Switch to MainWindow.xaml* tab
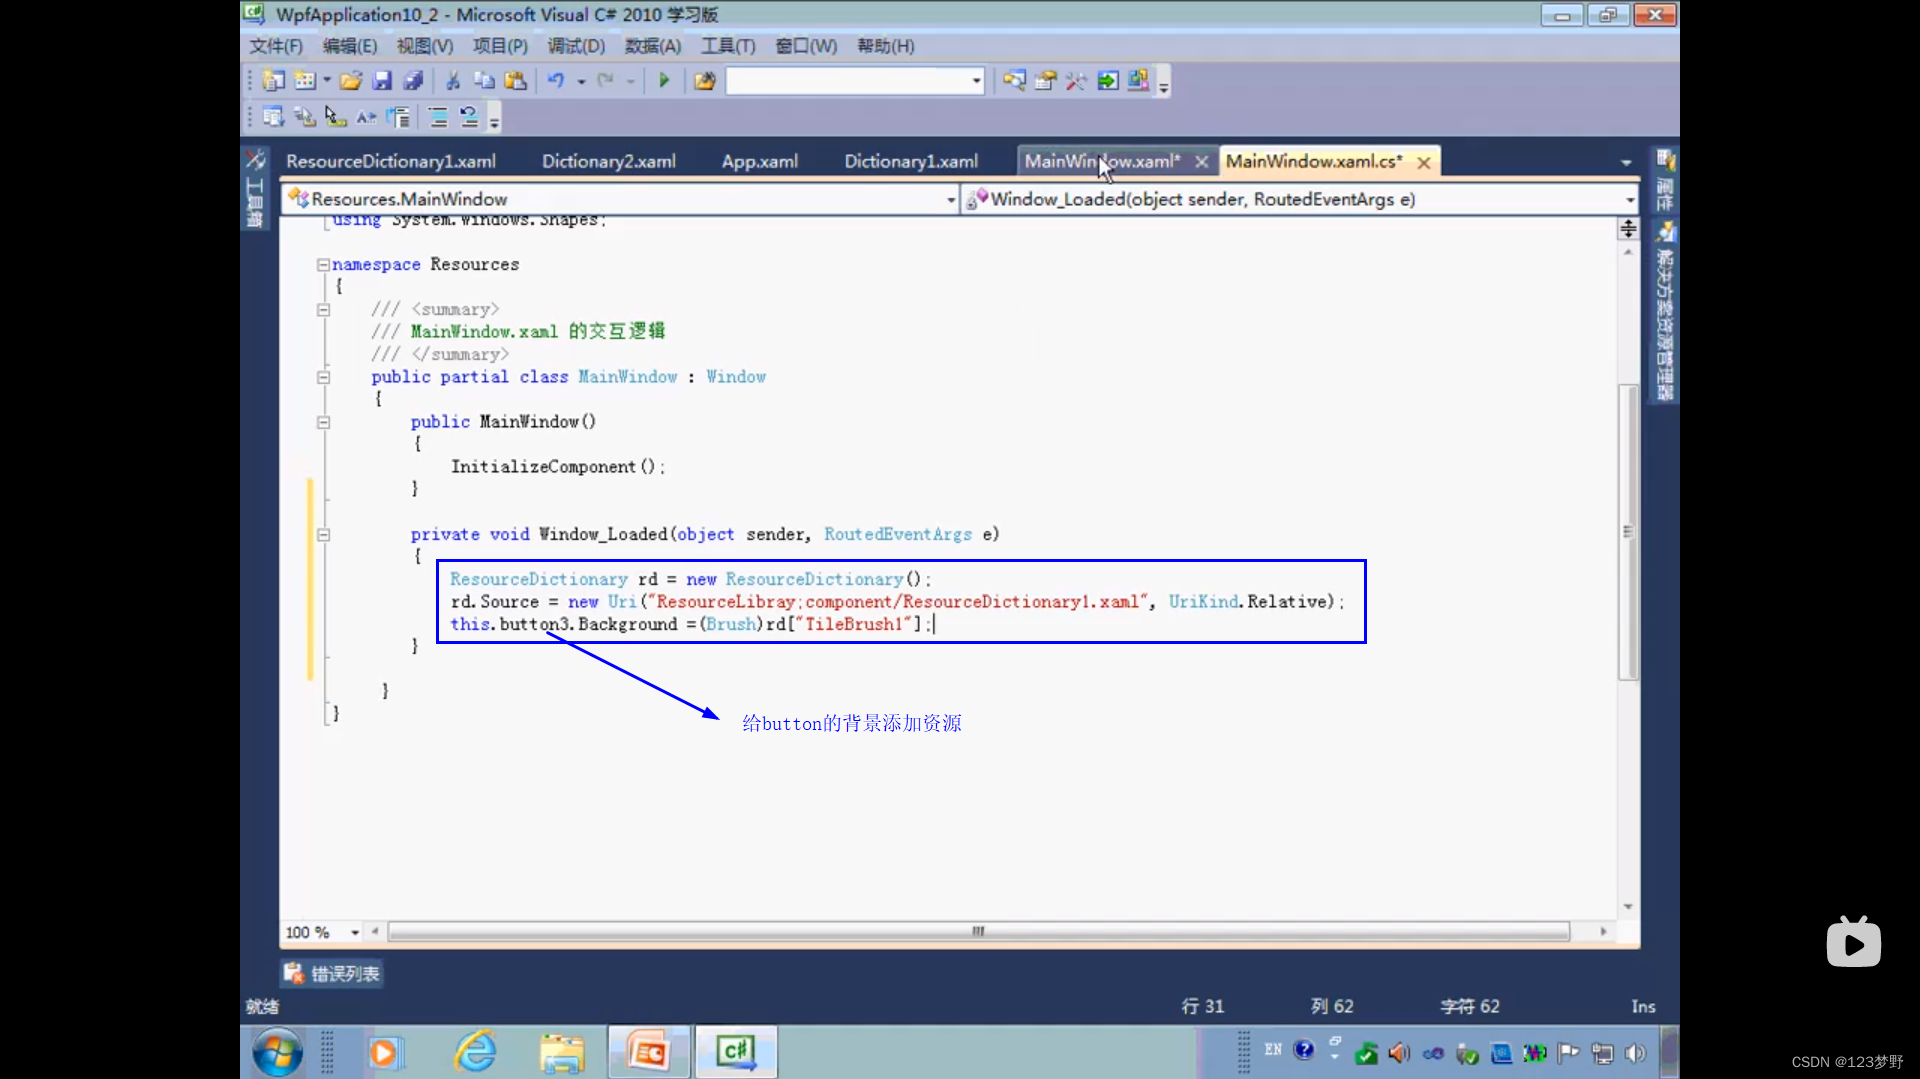This screenshot has width=1920, height=1079. click(x=1102, y=161)
